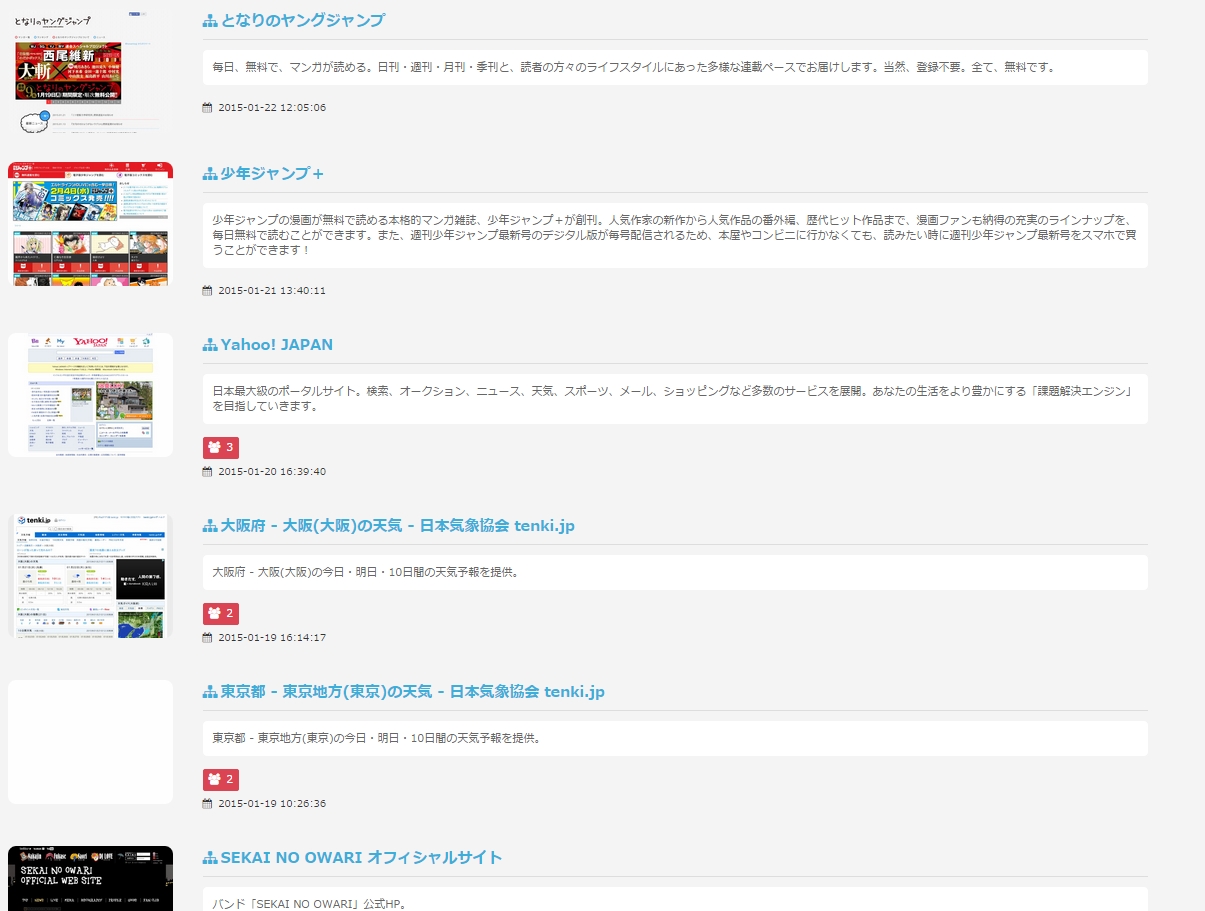Click the sitemap icon beside 大阪府 天気 title
Image resolution: width=1205 pixels, height=911 pixels.
point(210,526)
